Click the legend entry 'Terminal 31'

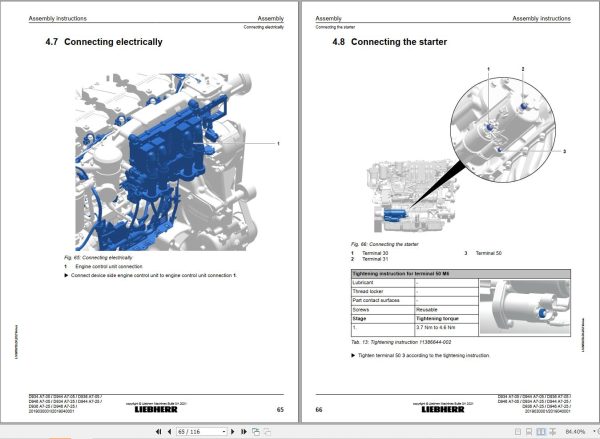[375, 259]
